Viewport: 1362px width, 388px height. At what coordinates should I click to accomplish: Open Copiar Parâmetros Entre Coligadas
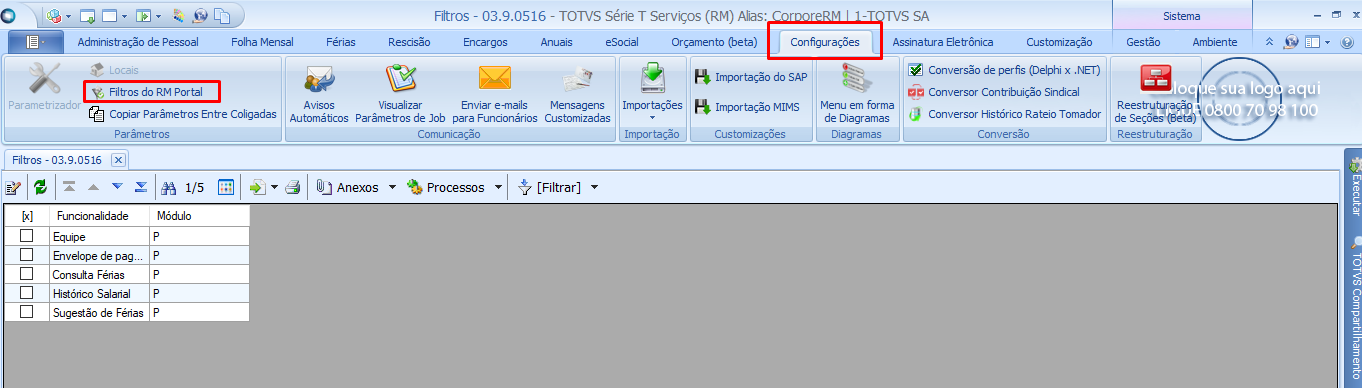click(183, 114)
